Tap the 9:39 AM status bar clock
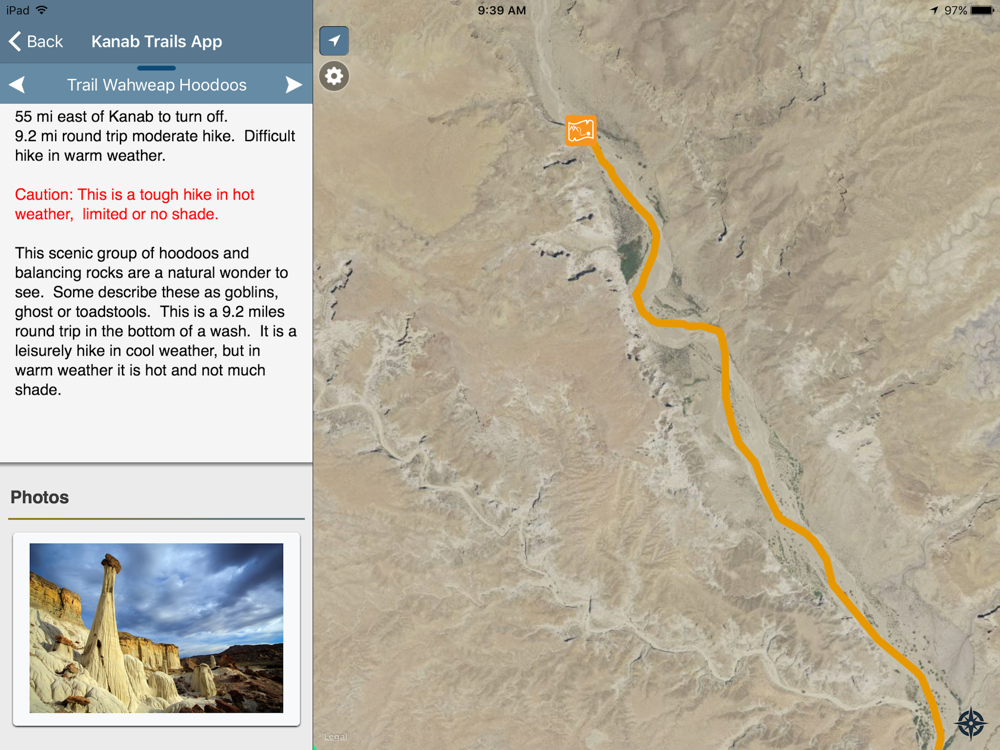This screenshot has height=750, width=1000. tap(501, 10)
